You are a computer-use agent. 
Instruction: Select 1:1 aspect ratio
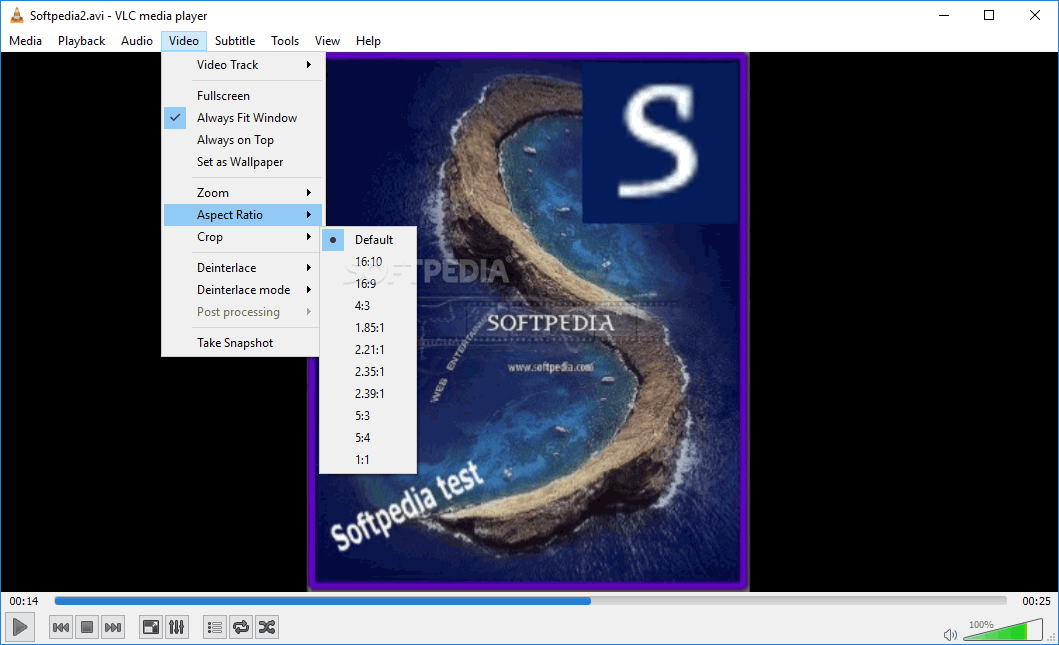pyautogui.click(x=368, y=460)
